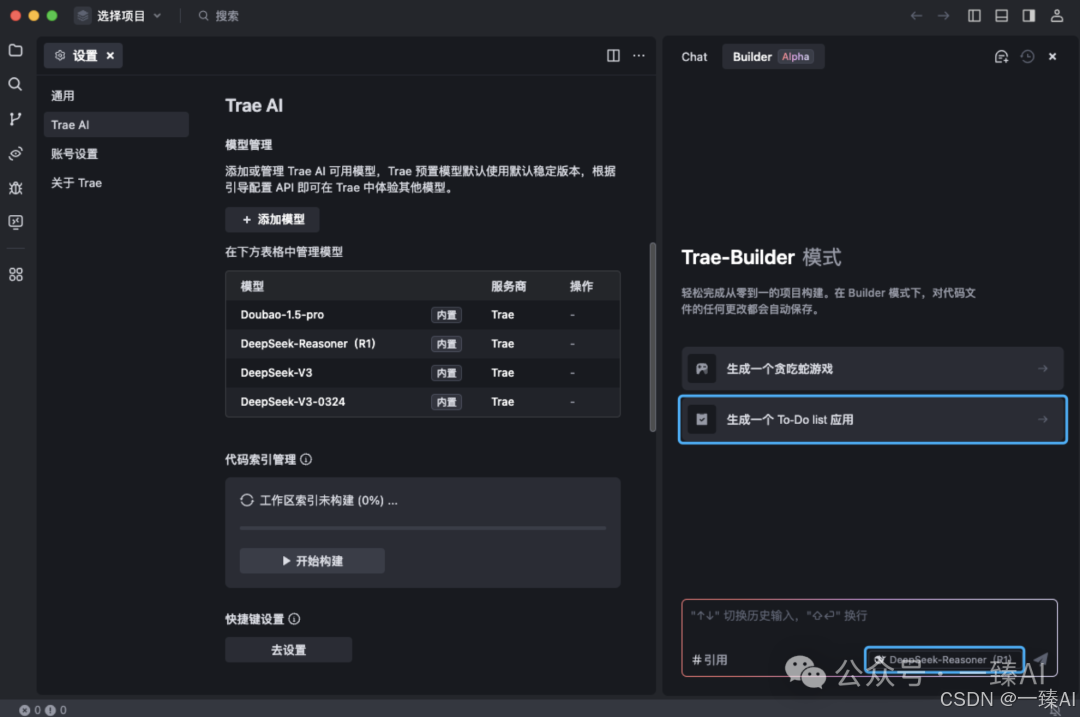The height and width of the screenshot is (717, 1080).
Task: Open the extensions grid icon in sidebar
Action: pos(15,274)
